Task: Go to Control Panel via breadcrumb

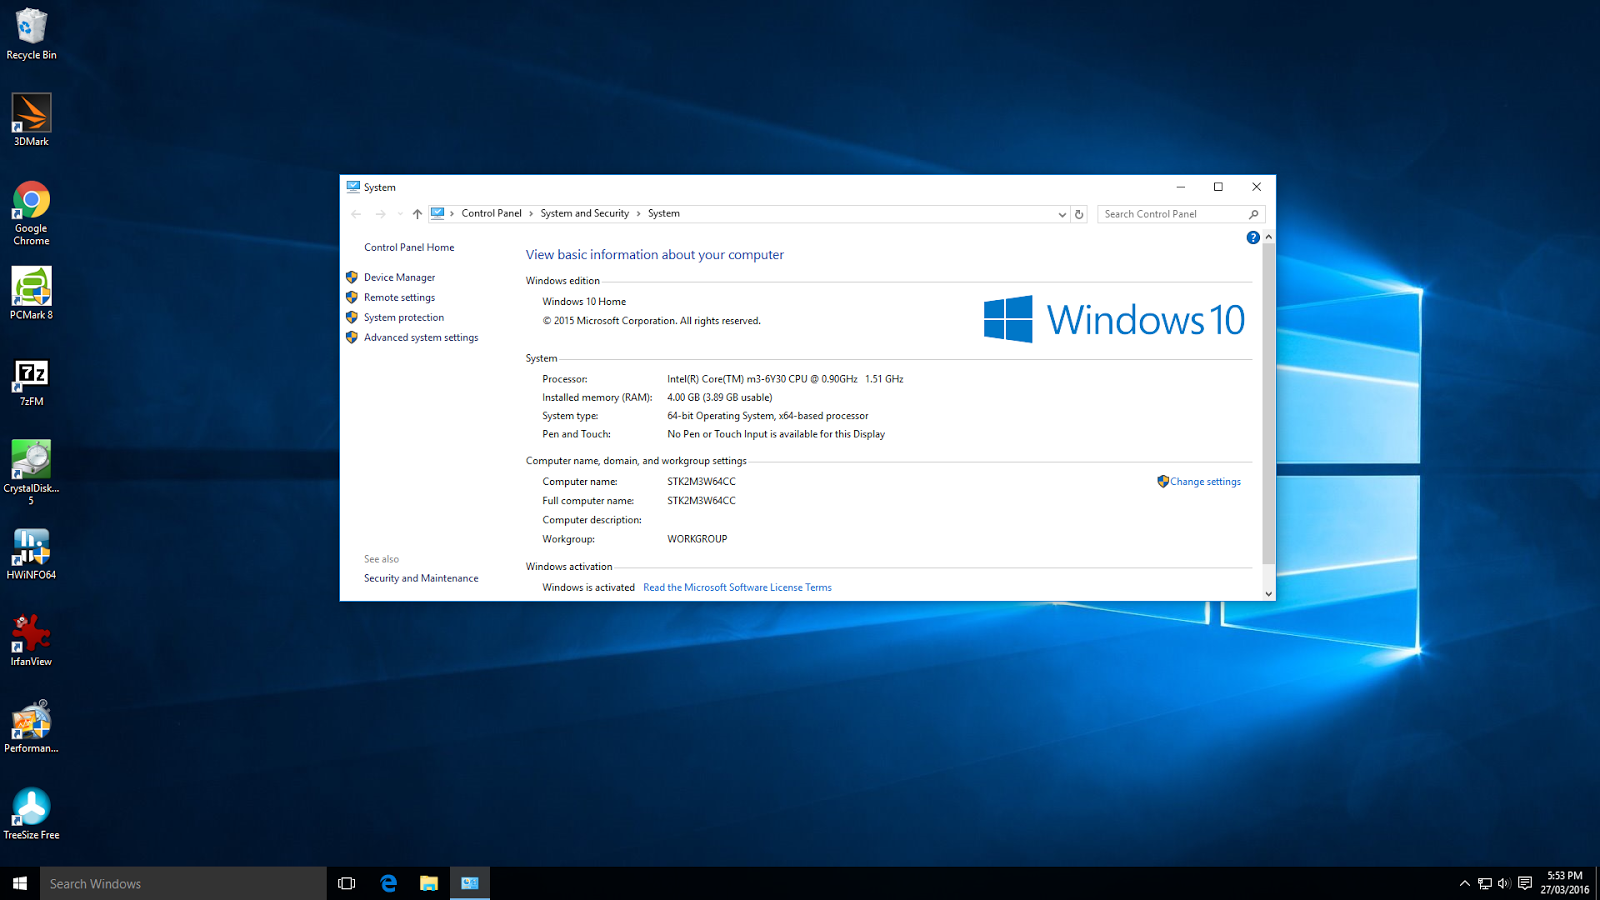Action: [x=491, y=213]
